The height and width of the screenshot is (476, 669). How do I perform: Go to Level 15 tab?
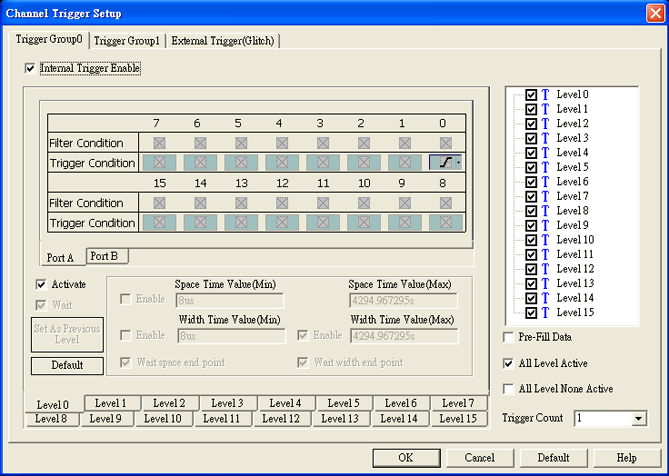pos(458,419)
